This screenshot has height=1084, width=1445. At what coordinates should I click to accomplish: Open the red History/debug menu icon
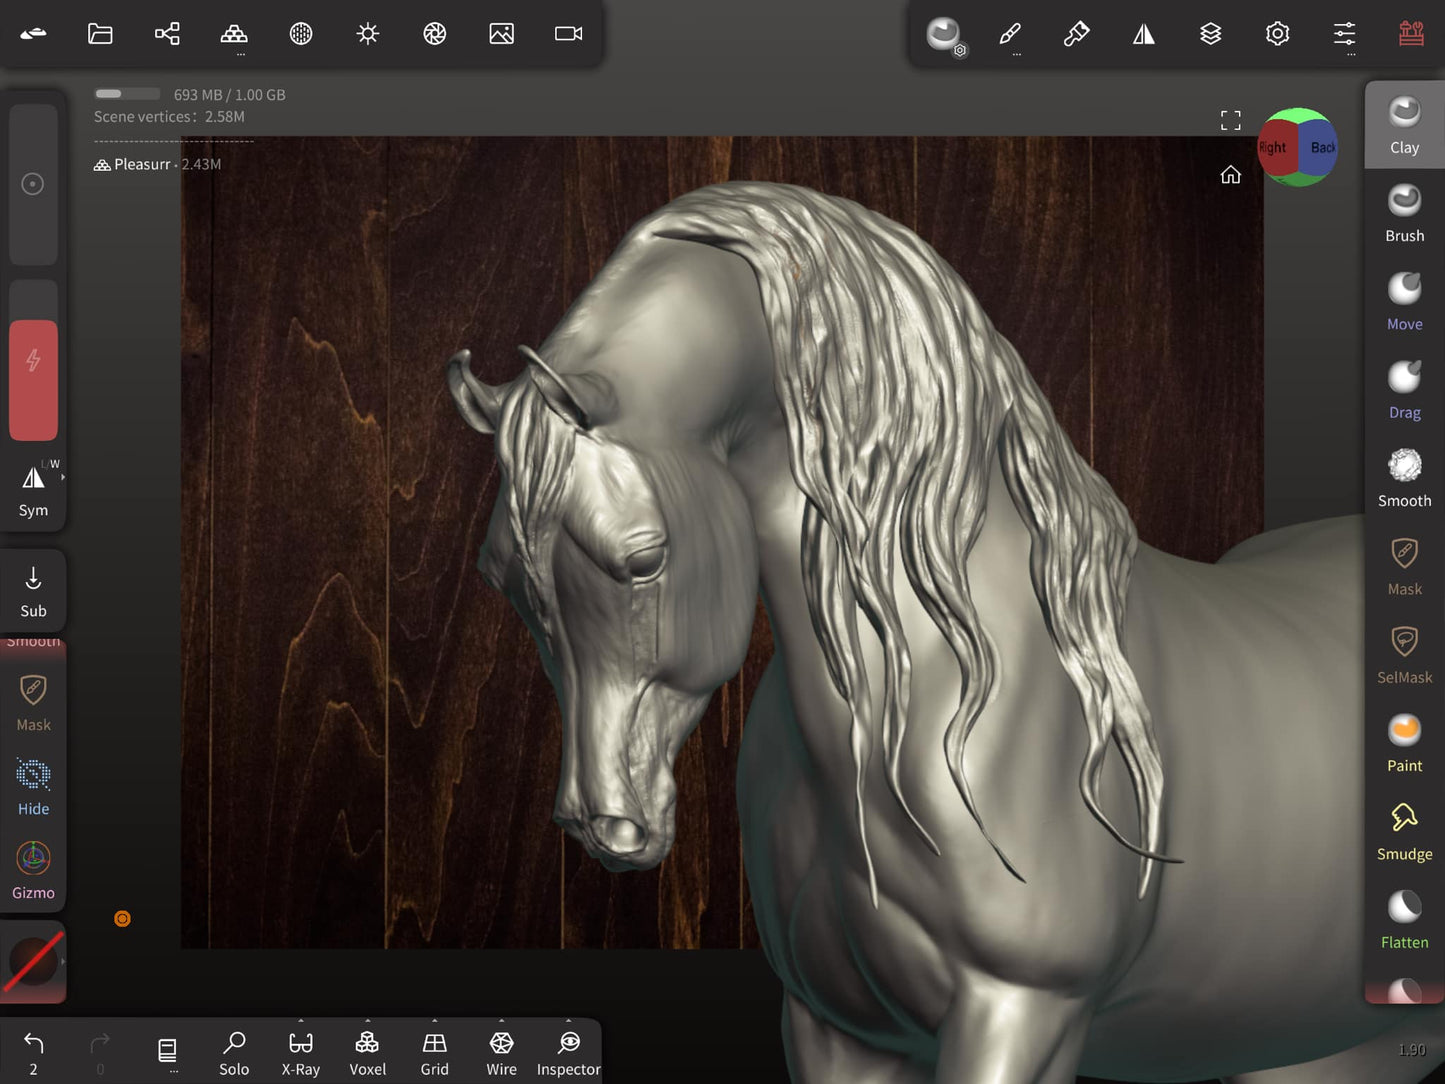pyautogui.click(x=1412, y=34)
